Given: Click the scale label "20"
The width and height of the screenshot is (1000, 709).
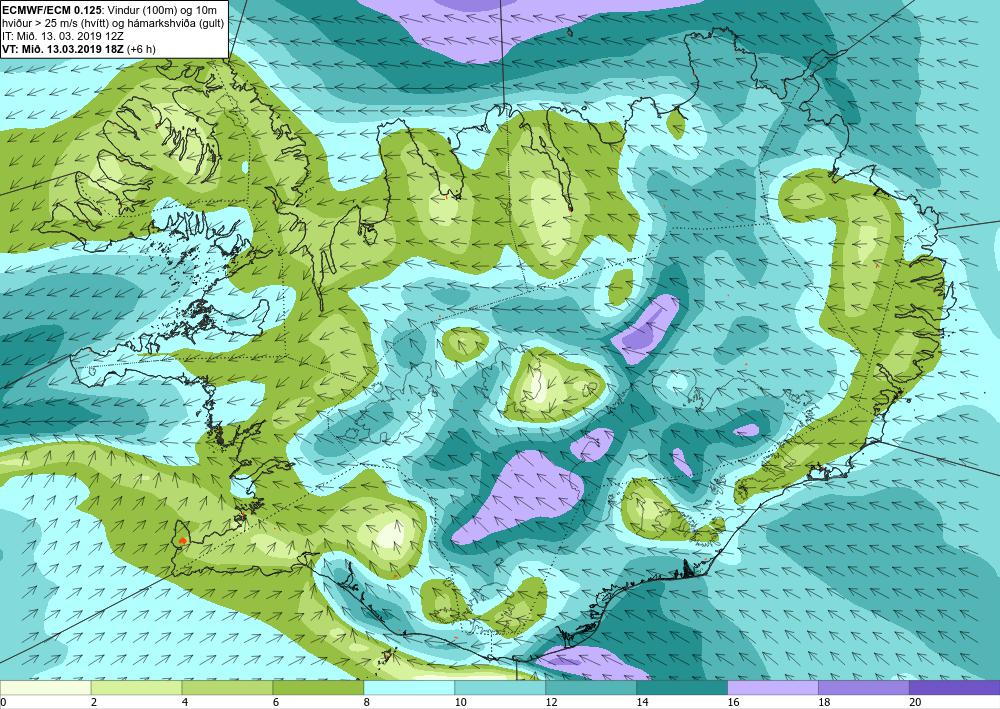Looking at the screenshot, I should click(915, 703).
